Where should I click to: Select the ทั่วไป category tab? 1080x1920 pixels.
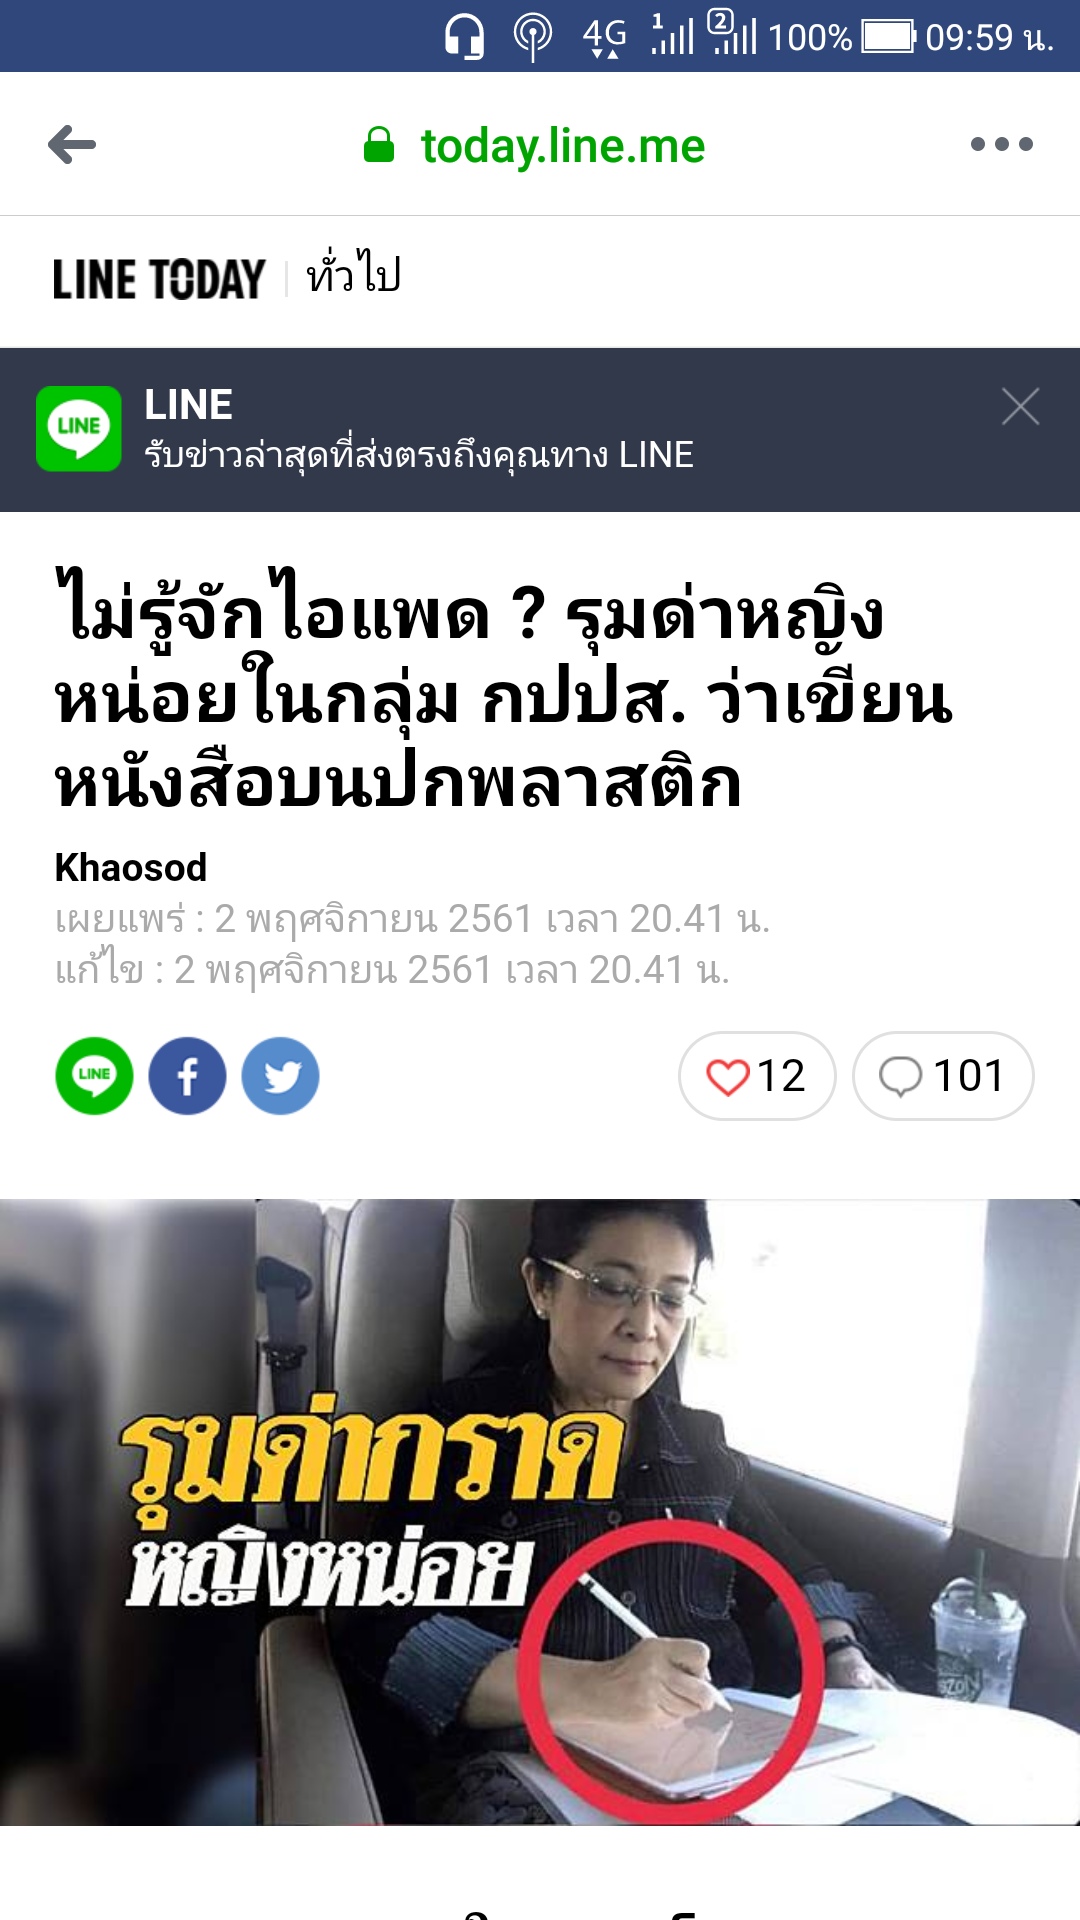coord(354,273)
